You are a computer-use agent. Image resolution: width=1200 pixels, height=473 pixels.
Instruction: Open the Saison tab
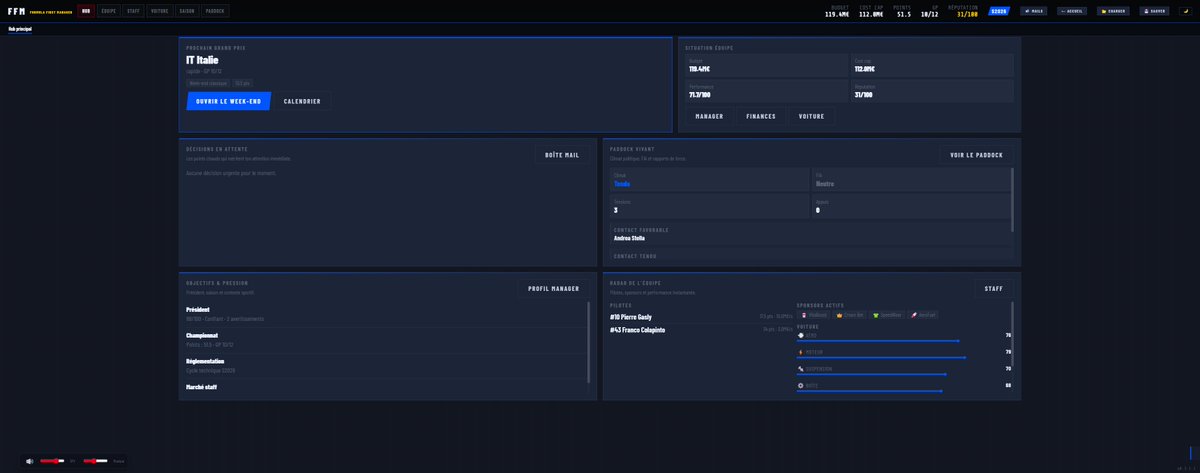point(186,11)
